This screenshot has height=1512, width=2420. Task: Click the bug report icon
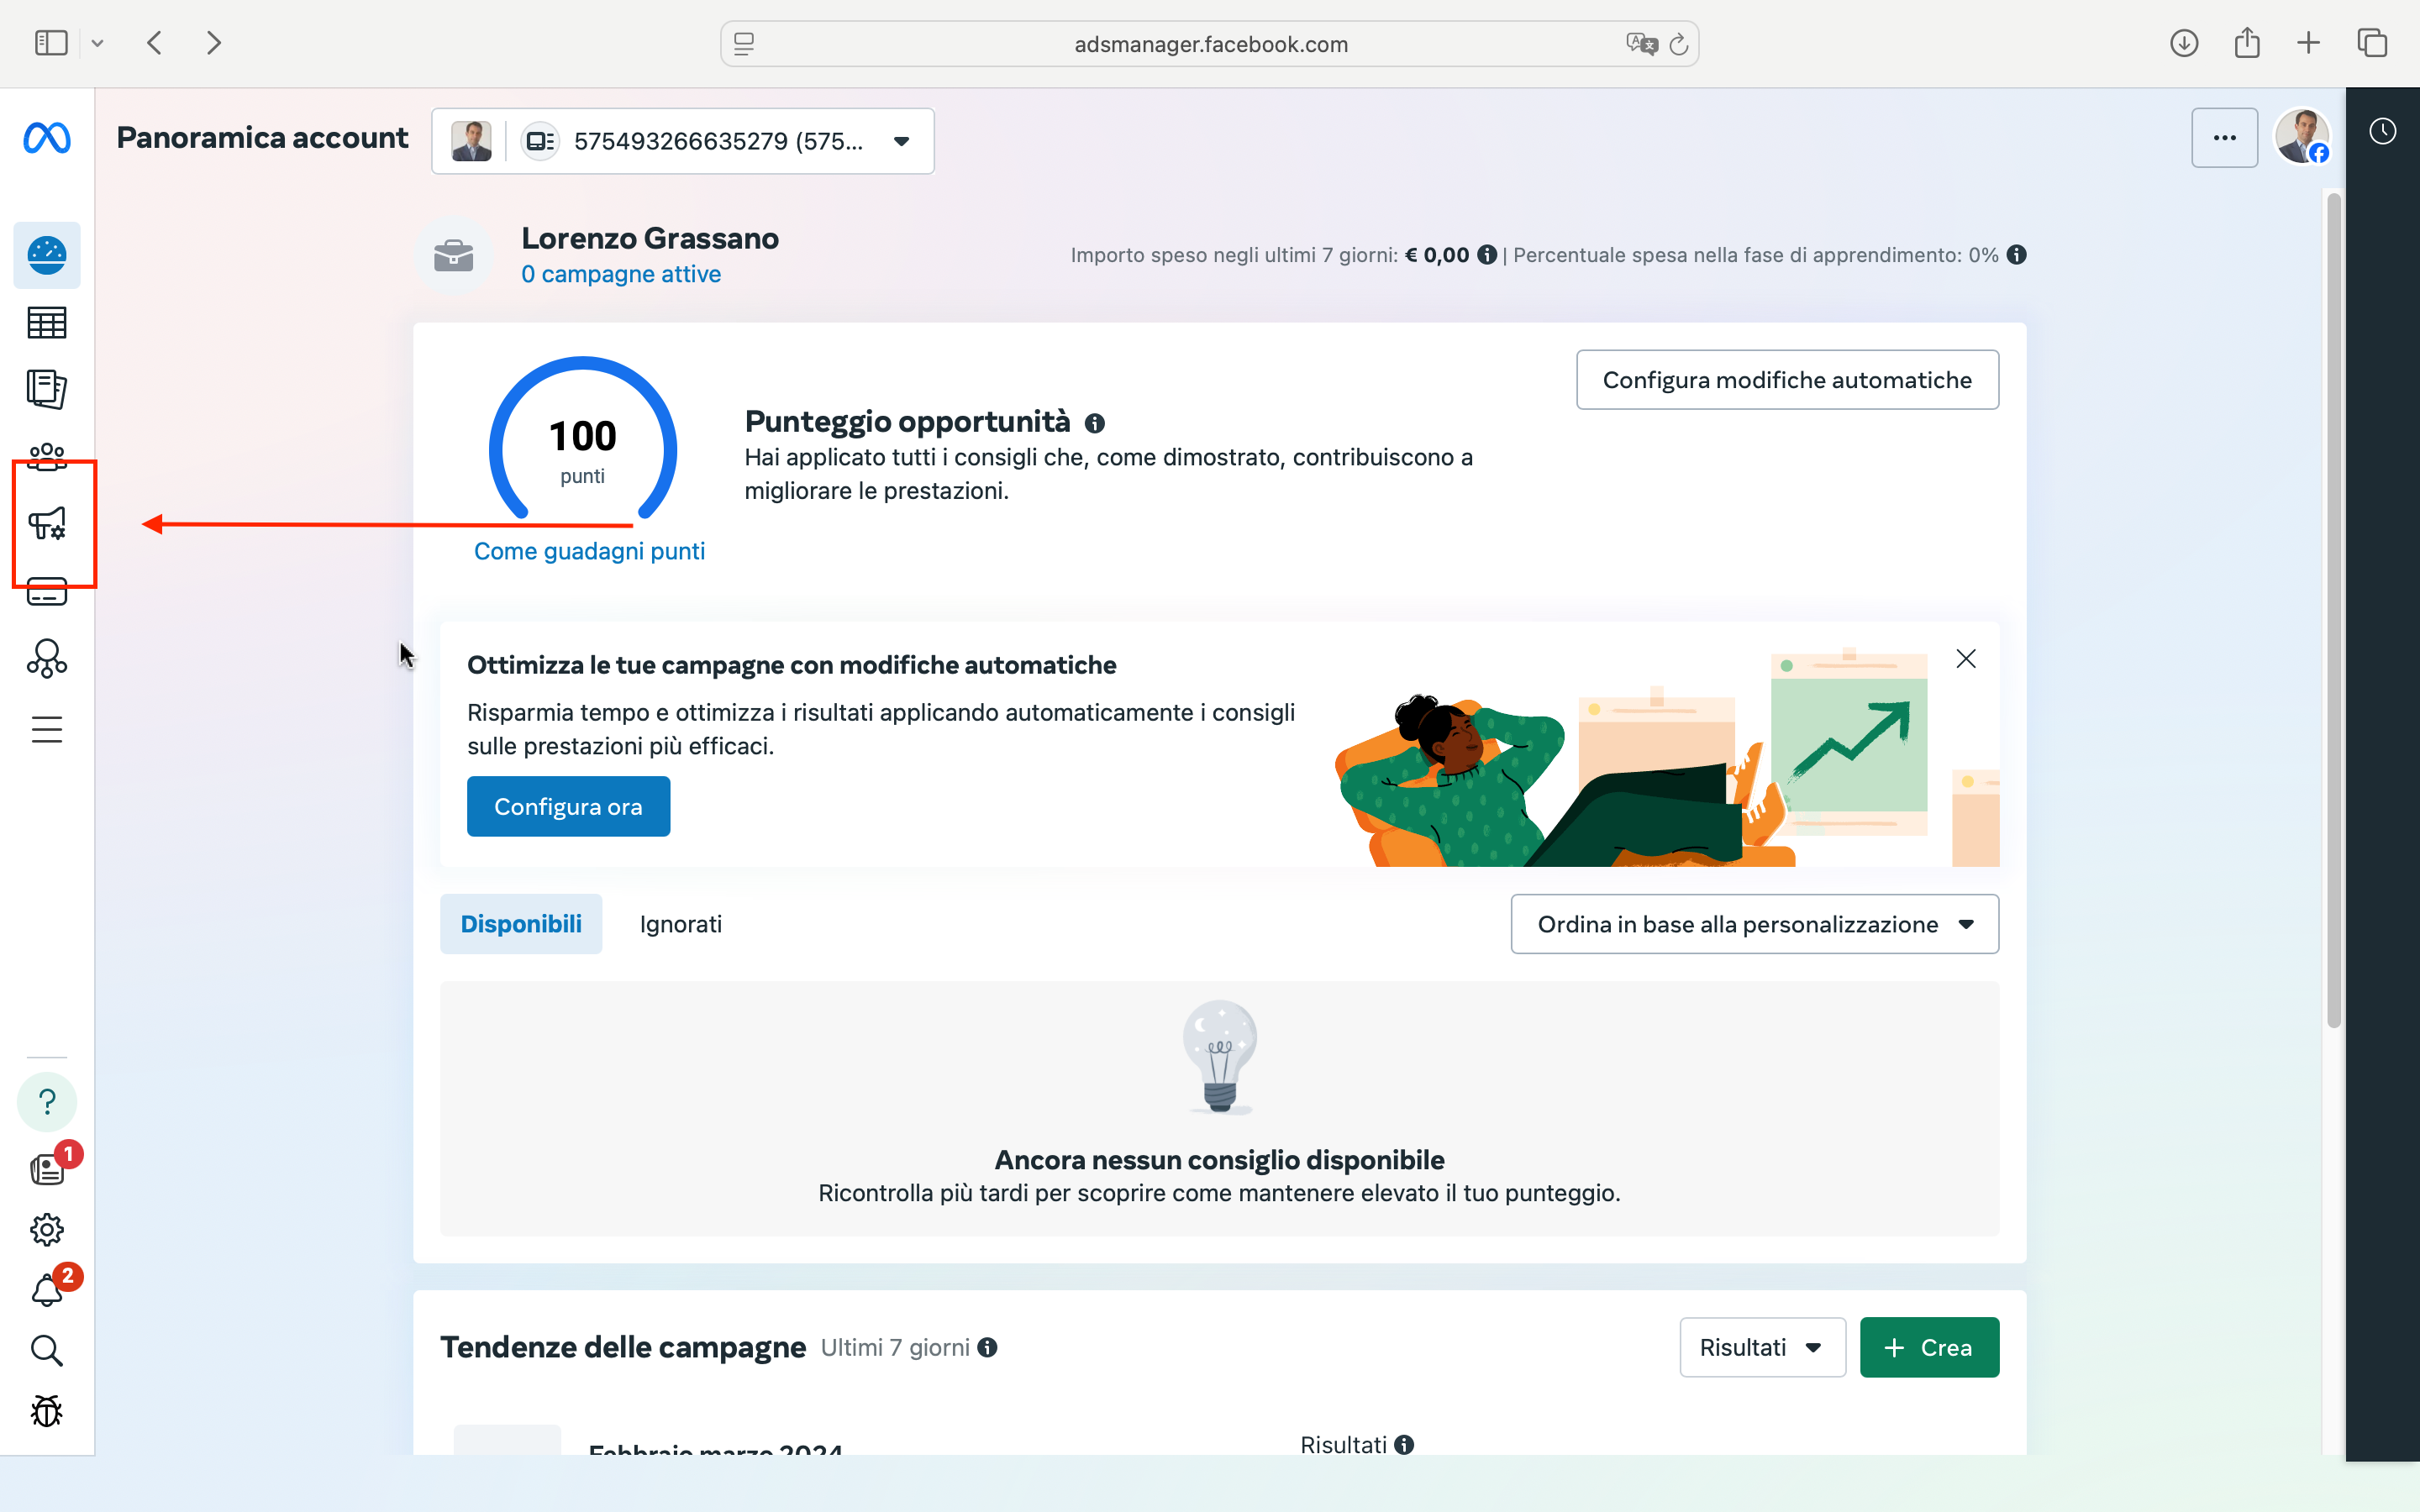[47, 1411]
